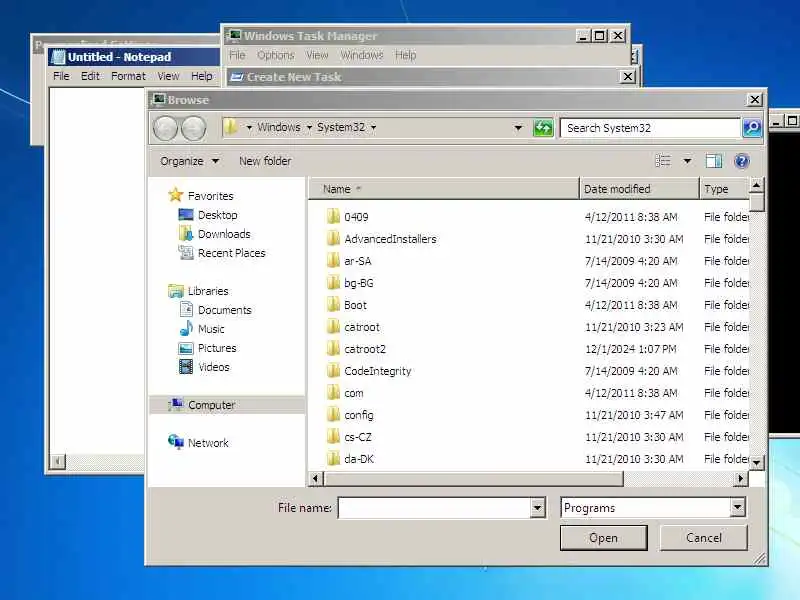This screenshot has width=800, height=600.
Task: Select the AdvancedInstallers folder icon
Action: point(333,238)
